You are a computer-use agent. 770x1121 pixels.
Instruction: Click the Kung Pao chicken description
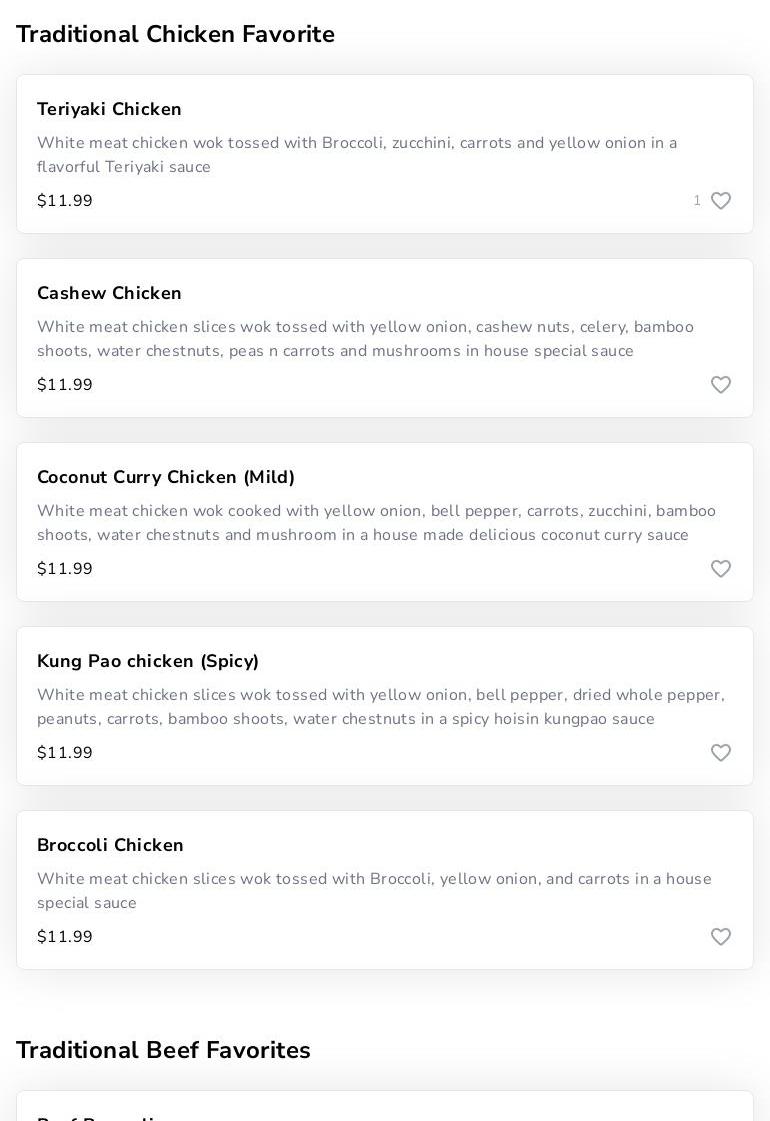380,707
